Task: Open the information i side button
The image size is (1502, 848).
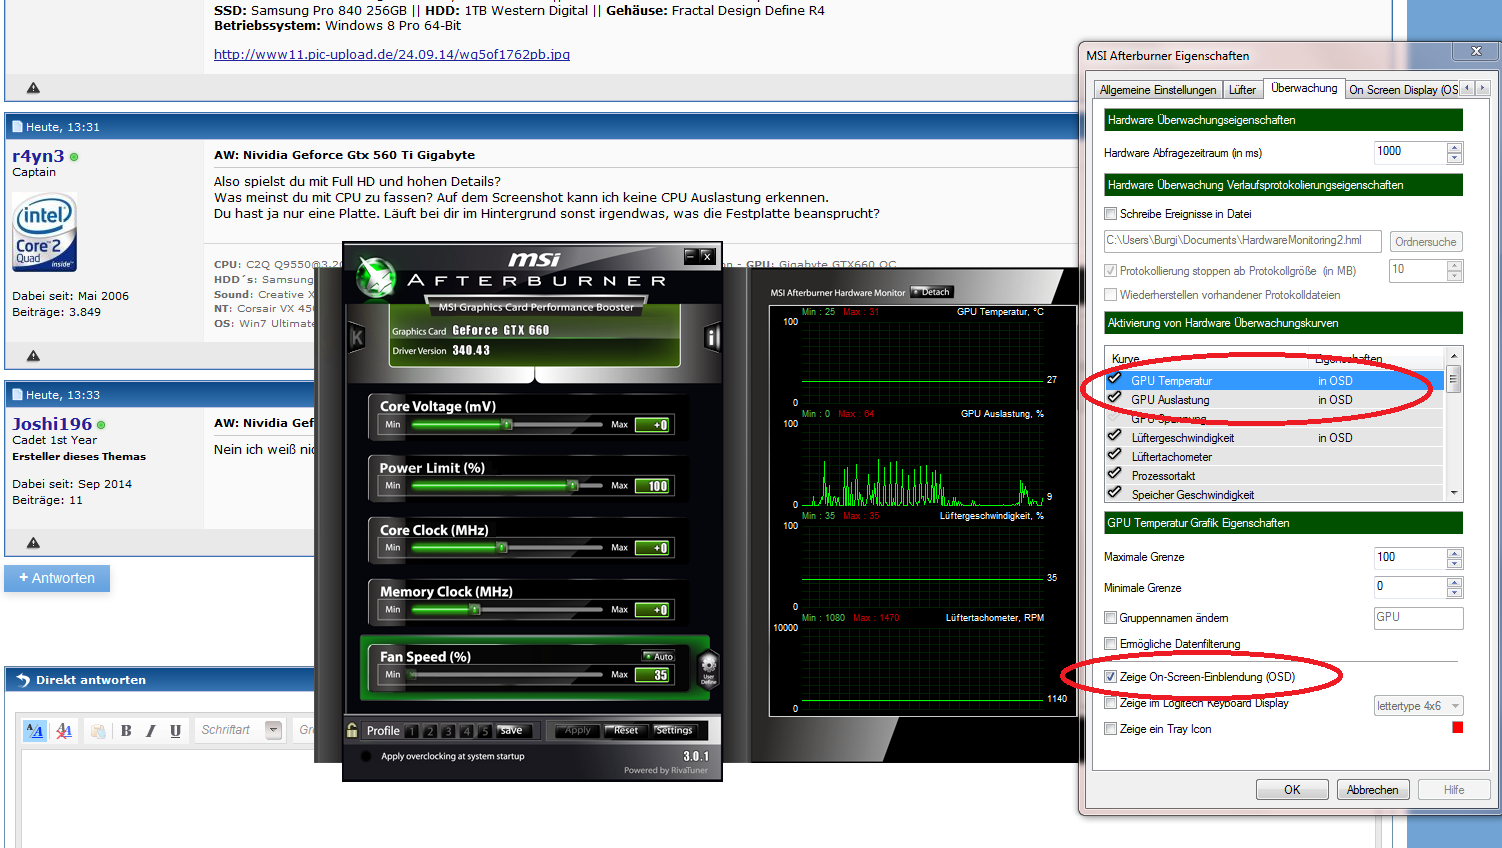Action: point(712,338)
